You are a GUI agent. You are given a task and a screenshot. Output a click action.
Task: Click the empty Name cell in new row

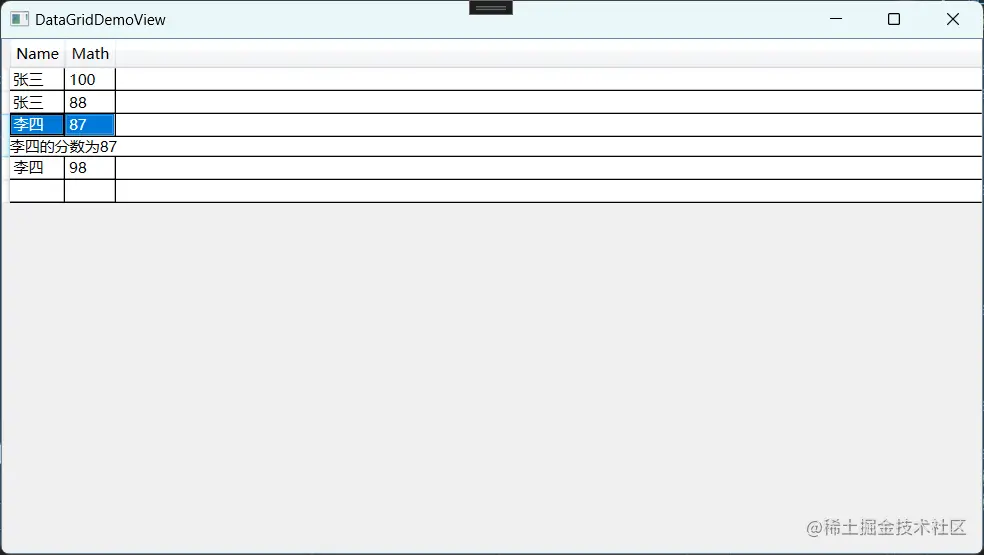(37, 191)
